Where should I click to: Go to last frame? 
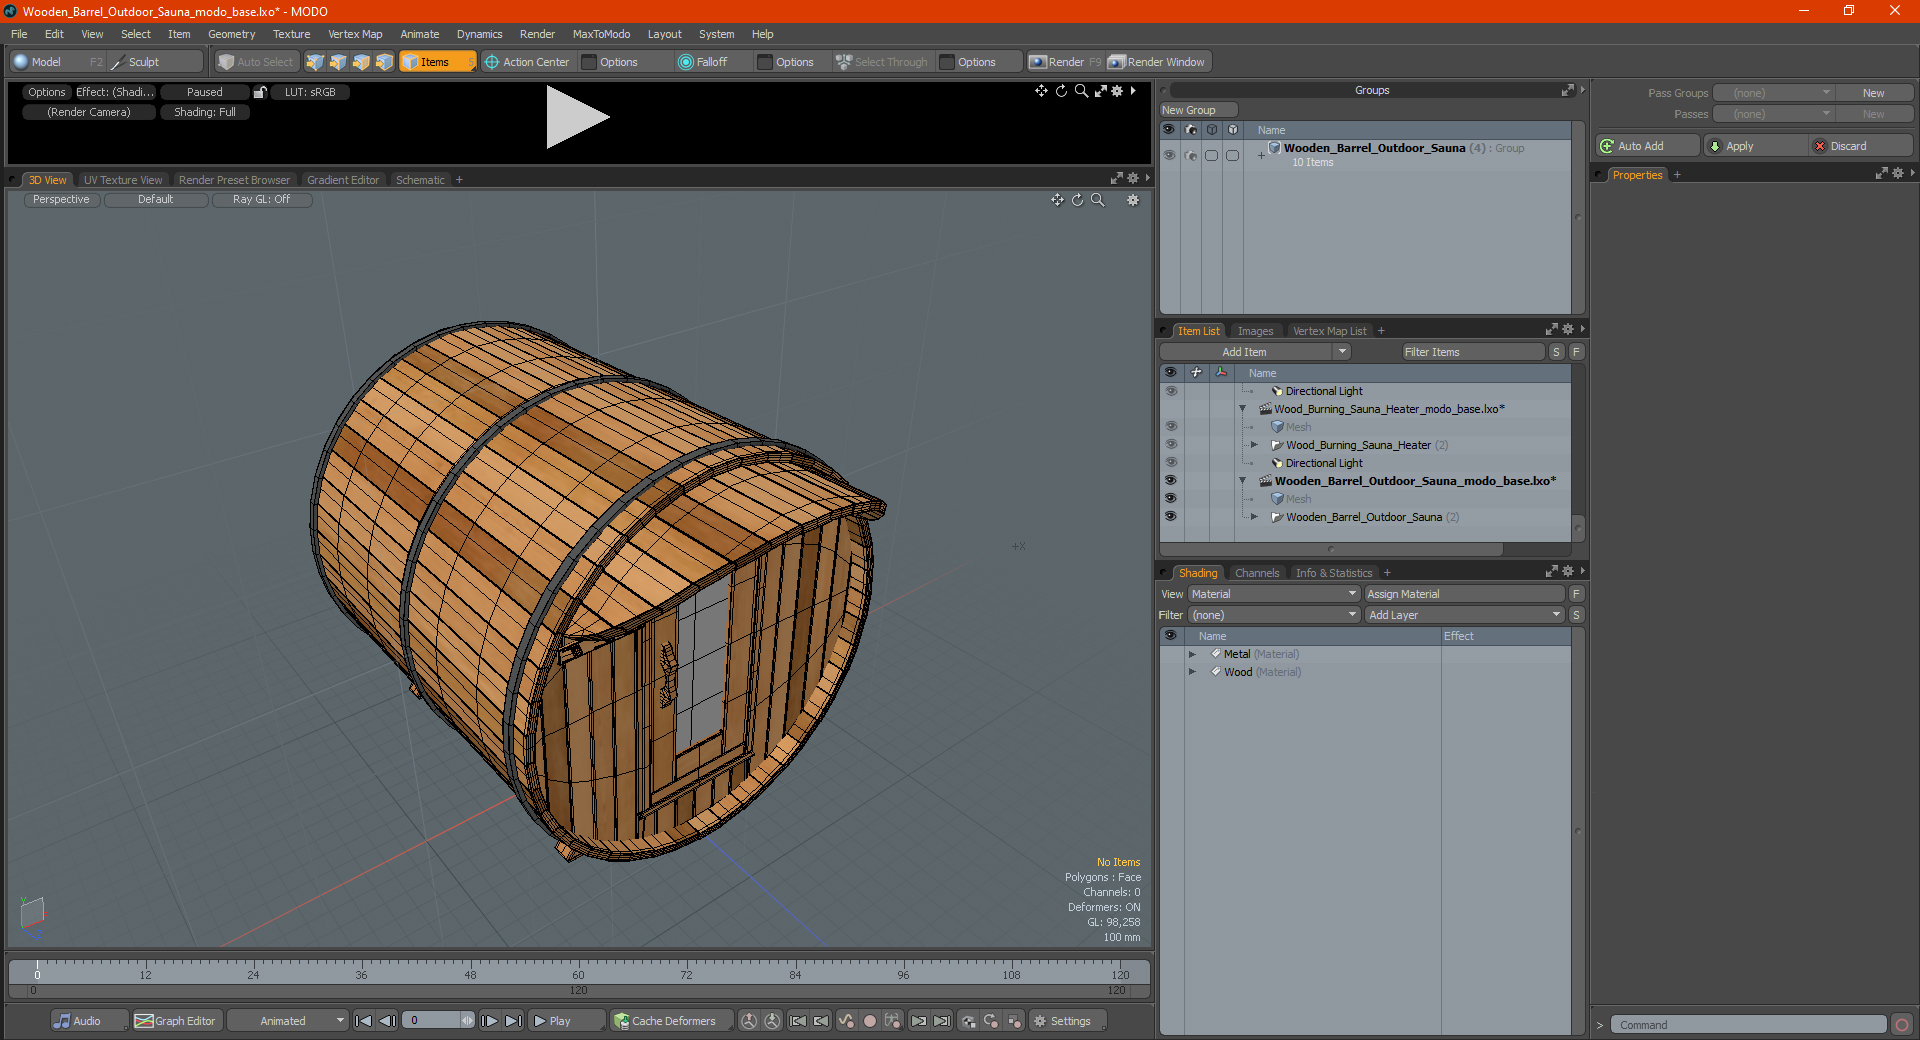click(x=513, y=1021)
